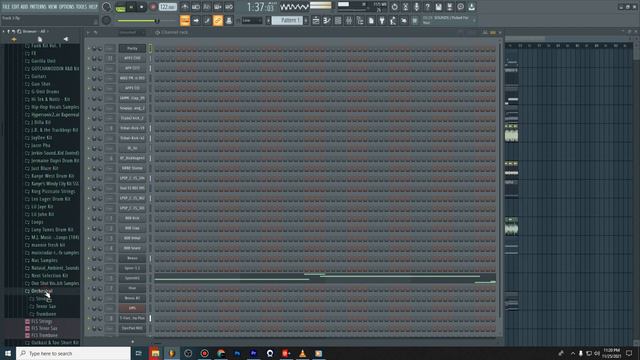640x360 pixels.
Task: Click the one-click audio recording microphone icon
Action: click(416, 7)
